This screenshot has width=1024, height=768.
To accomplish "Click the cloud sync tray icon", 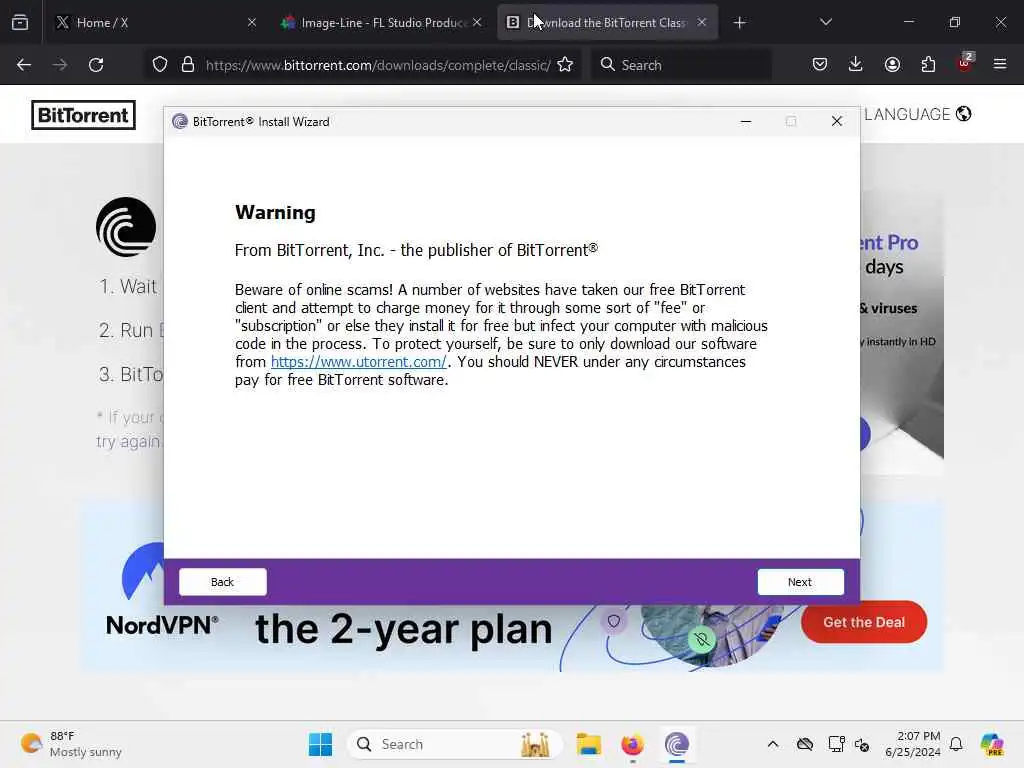I will (x=805, y=744).
